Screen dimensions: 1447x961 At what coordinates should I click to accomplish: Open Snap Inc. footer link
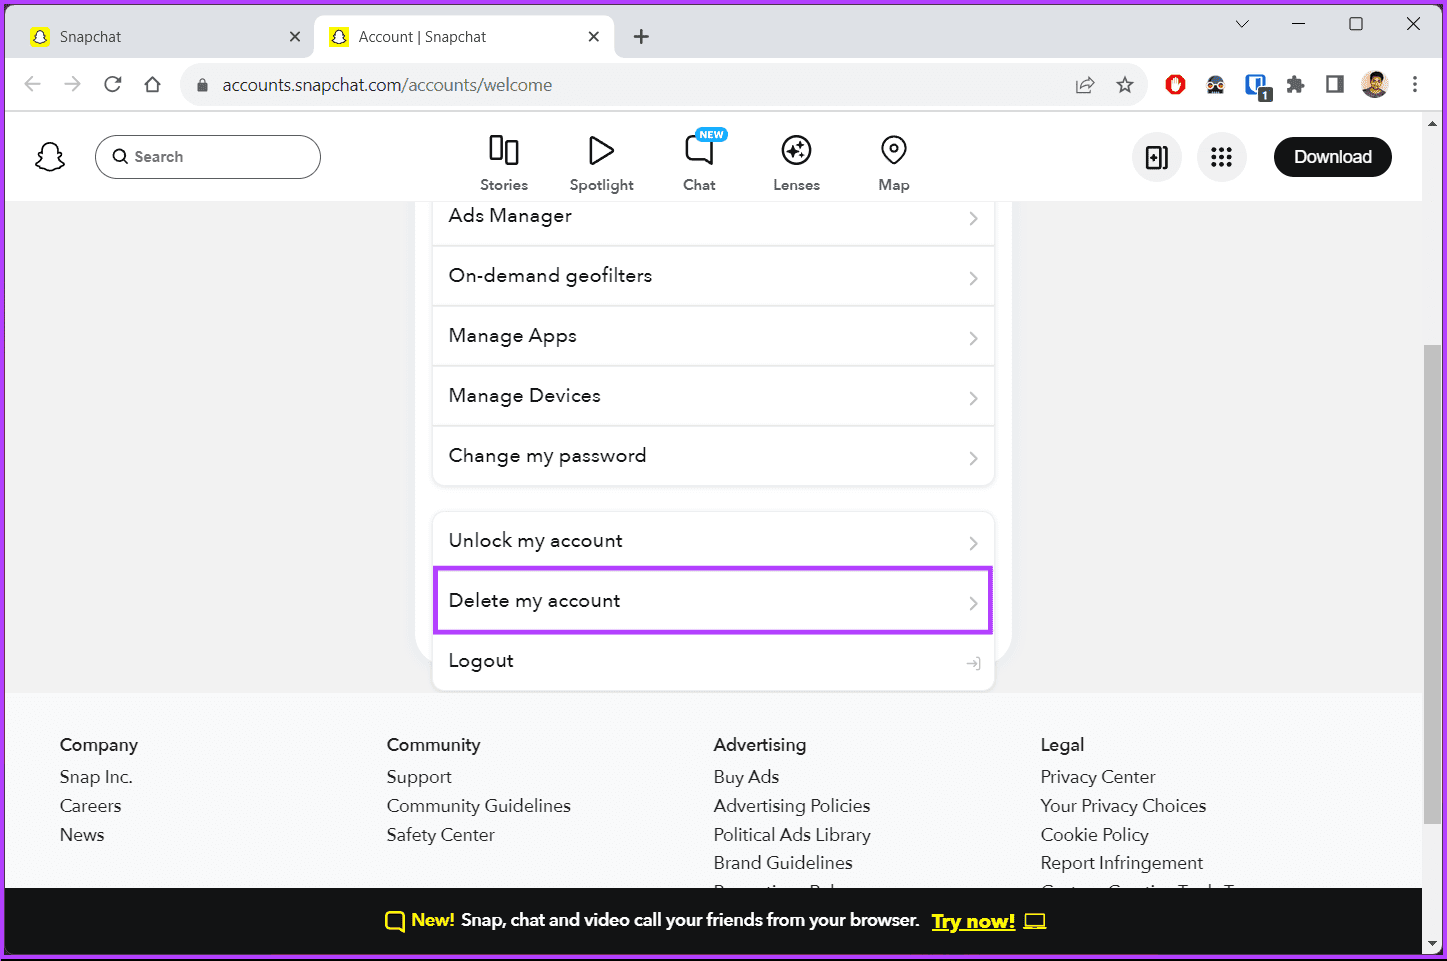(x=96, y=777)
